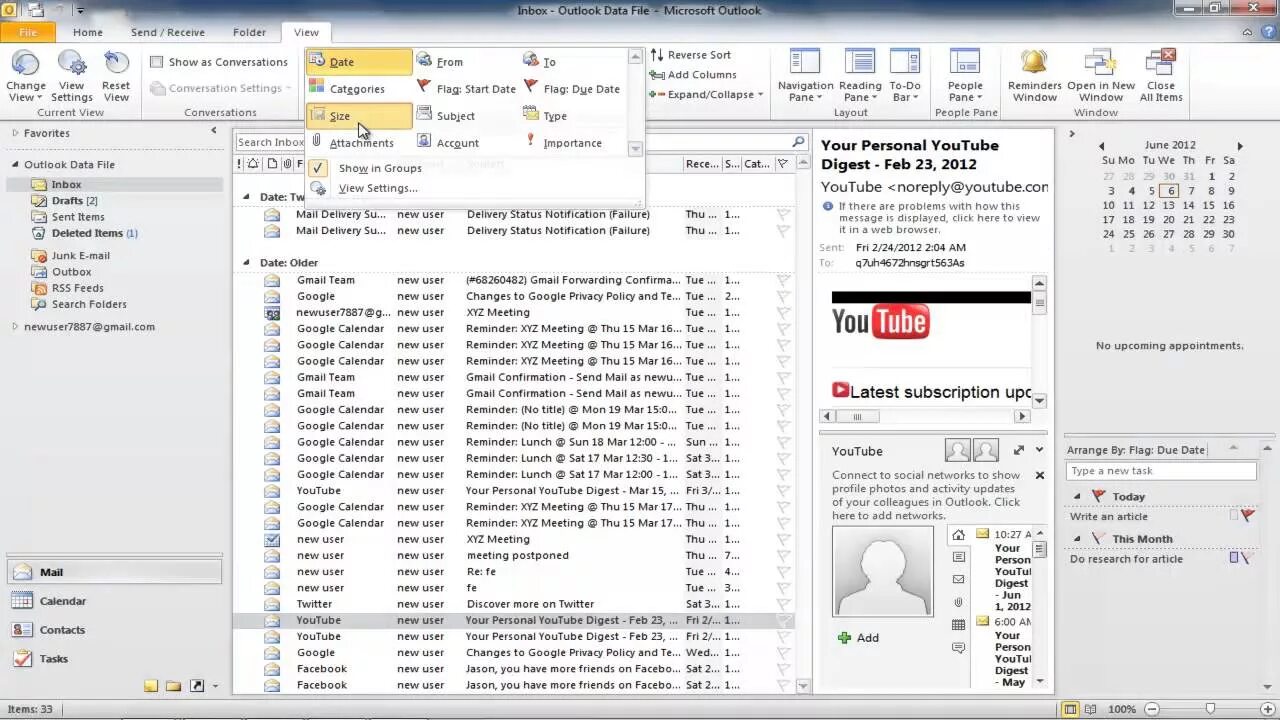Click Reverse Sort button
1280x720 pixels.
tap(690, 55)
